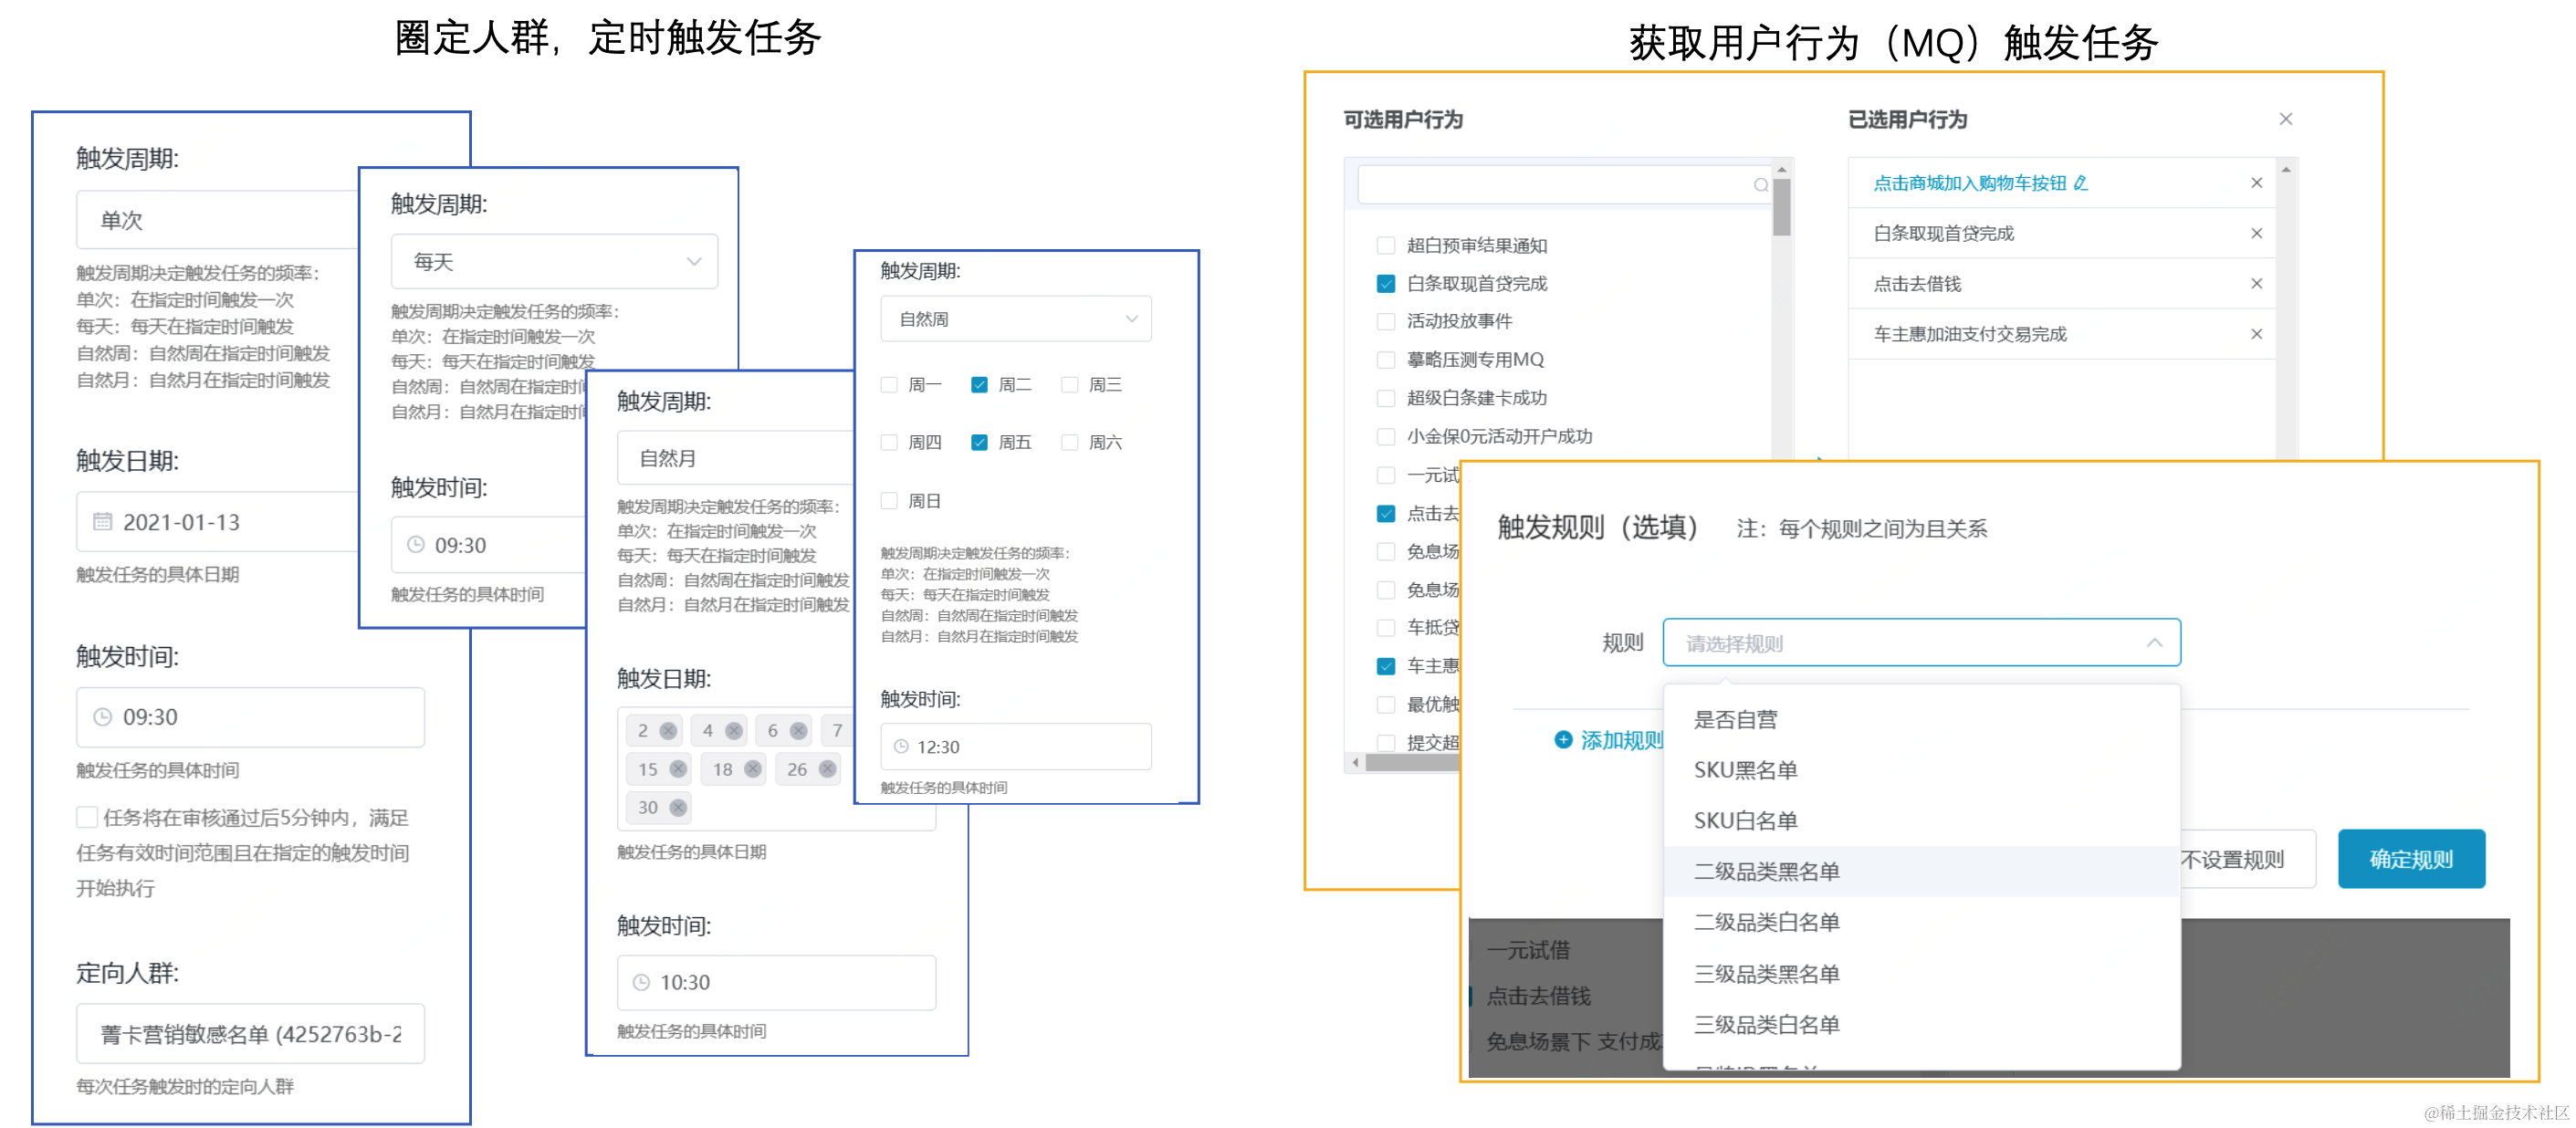Click the 确定规则 button

coord(2410,859)
